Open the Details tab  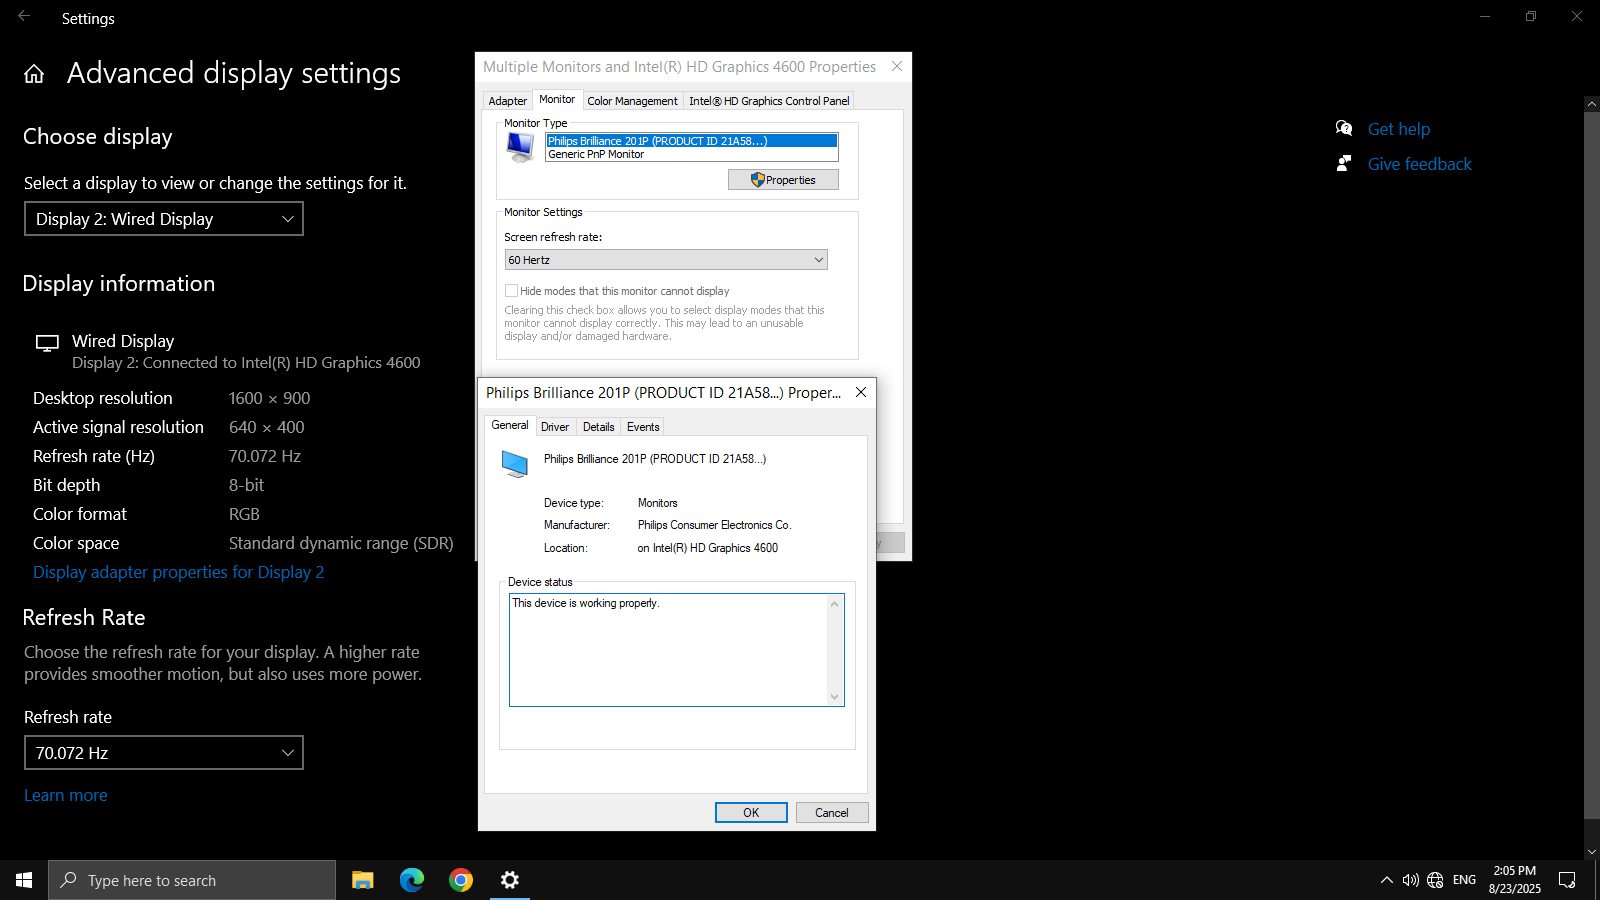click(x=598, y=427)
